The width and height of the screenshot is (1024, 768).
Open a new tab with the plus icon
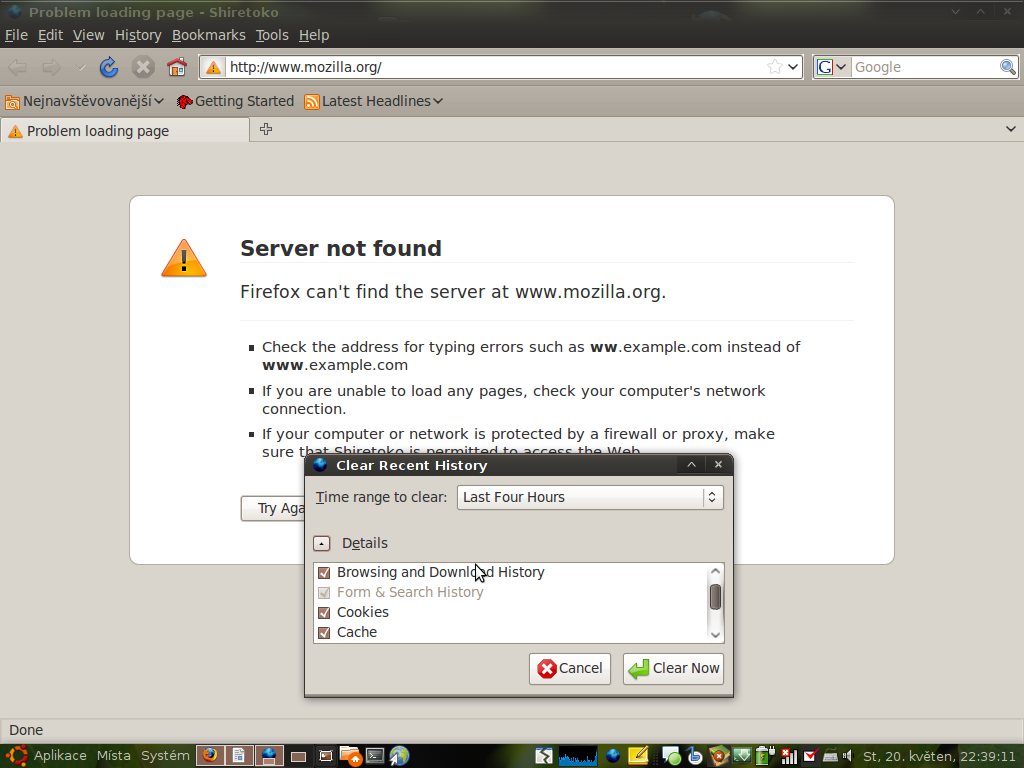tap(266, 129)
